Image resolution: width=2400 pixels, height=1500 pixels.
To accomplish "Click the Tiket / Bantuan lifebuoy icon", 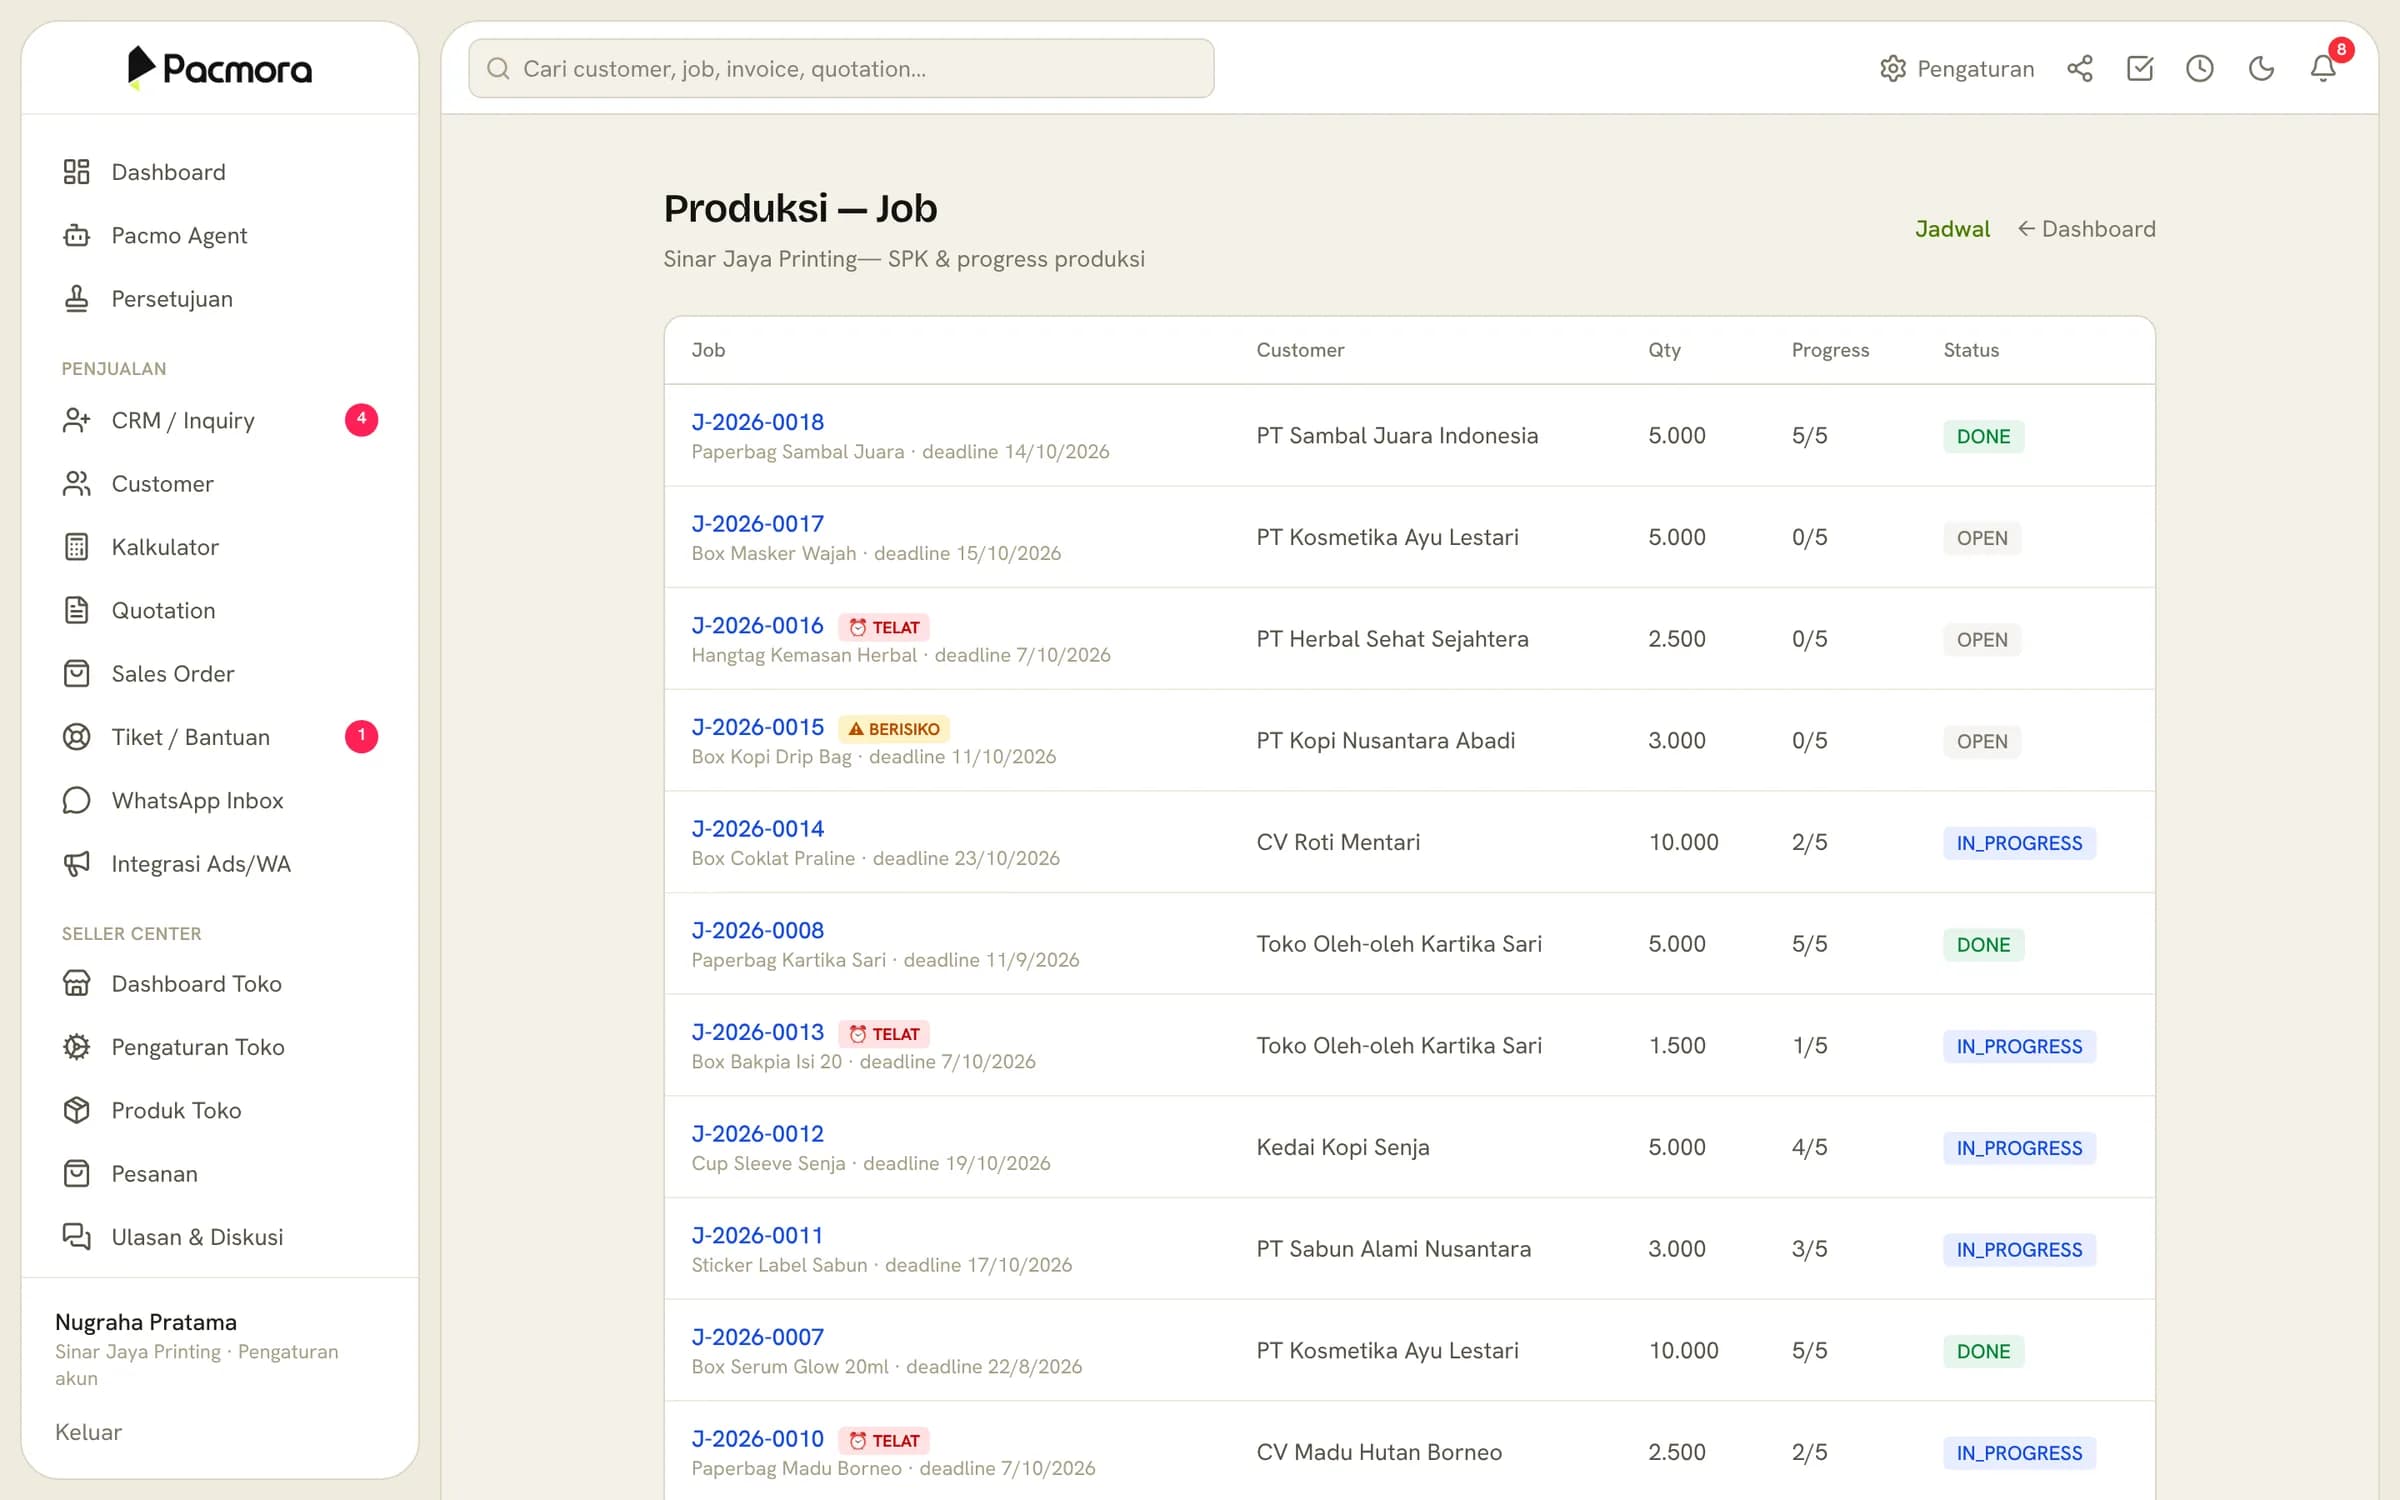I will click(x=77, y=737).
